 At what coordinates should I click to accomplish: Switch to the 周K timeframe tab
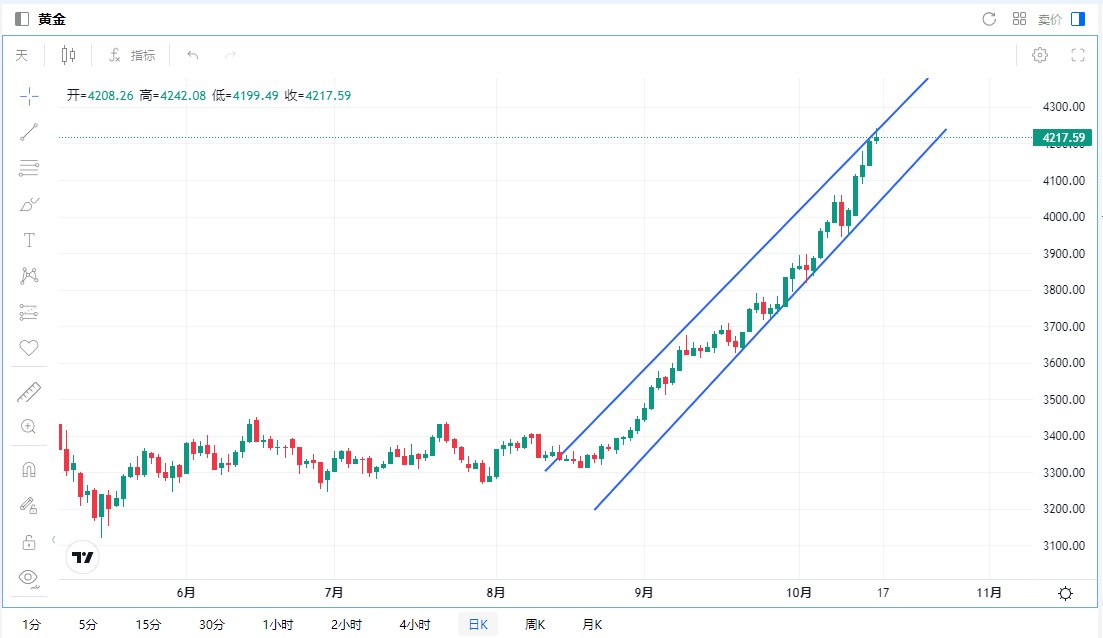click(535, 625)
